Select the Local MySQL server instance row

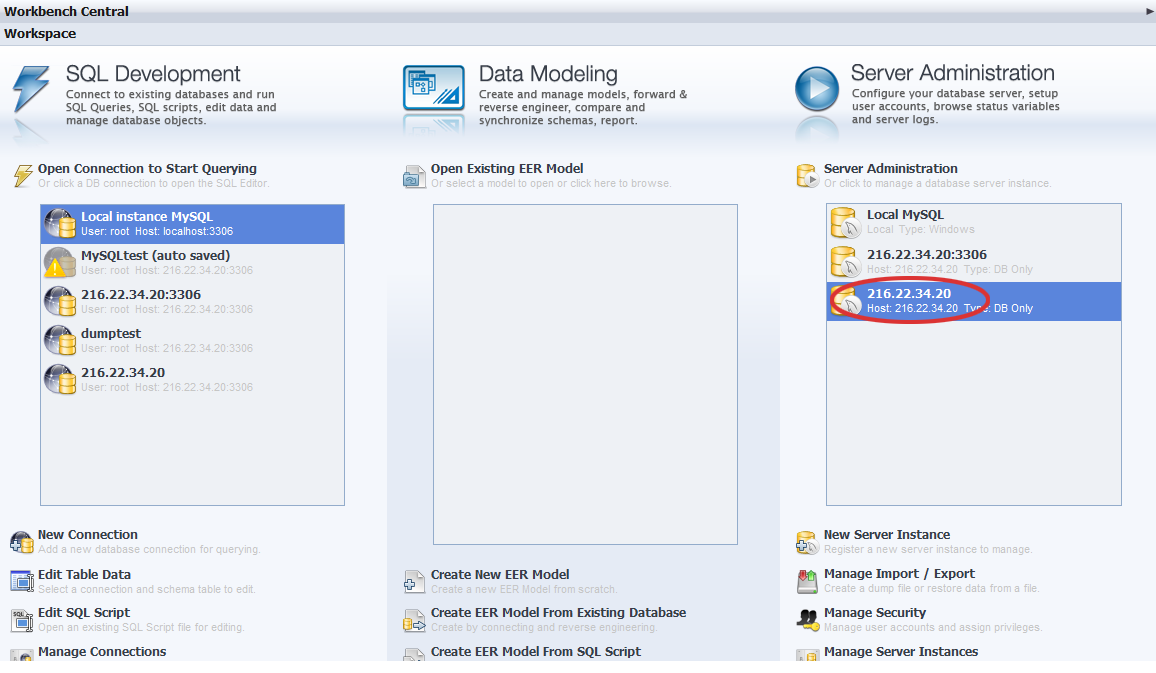pos(974,223)
